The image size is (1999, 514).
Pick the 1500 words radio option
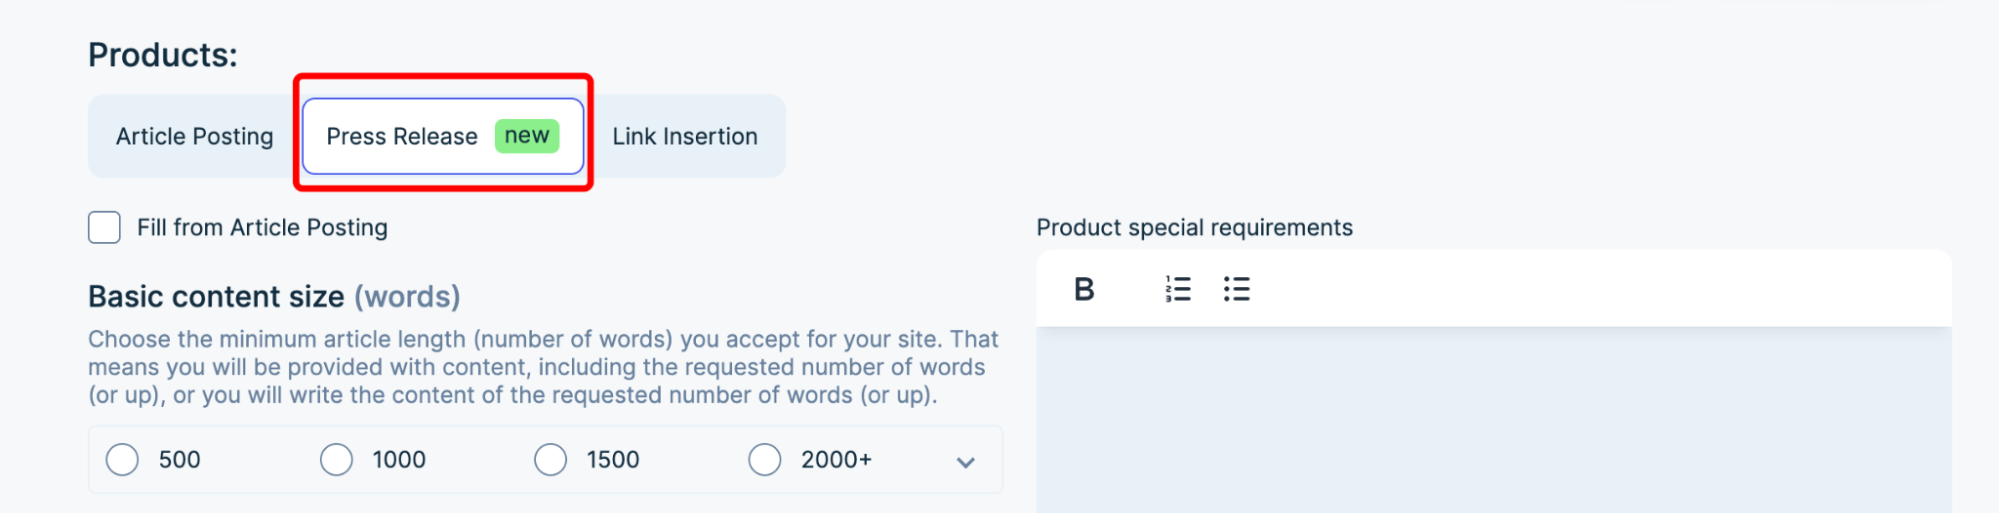click(551, 460)
